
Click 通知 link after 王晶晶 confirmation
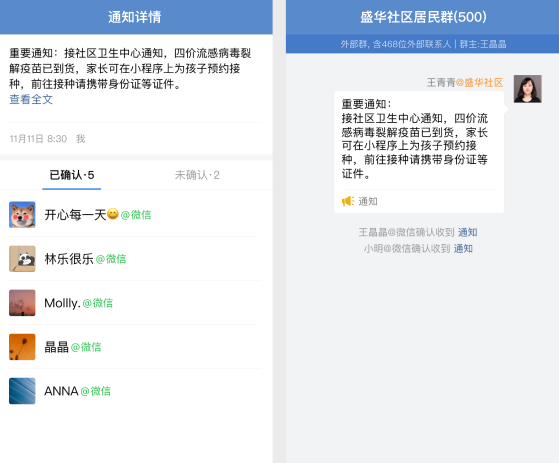467,232
